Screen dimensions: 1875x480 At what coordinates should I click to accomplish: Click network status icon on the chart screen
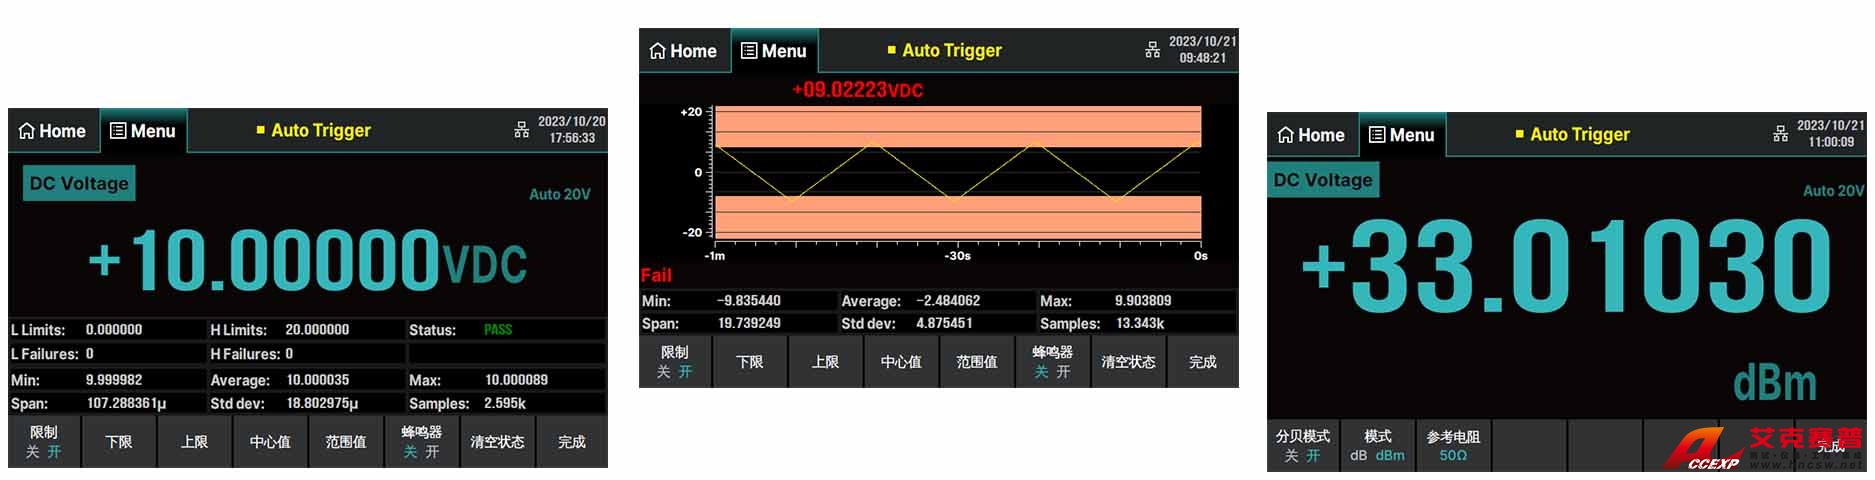[x=1152, y=50]
